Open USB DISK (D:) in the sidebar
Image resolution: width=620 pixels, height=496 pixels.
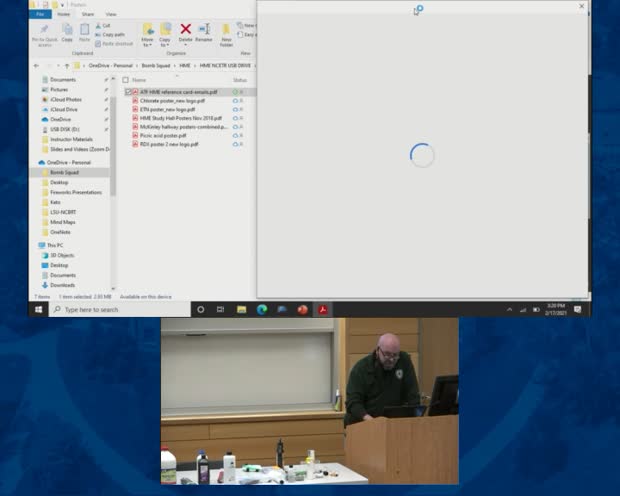(x=64, y=129)
